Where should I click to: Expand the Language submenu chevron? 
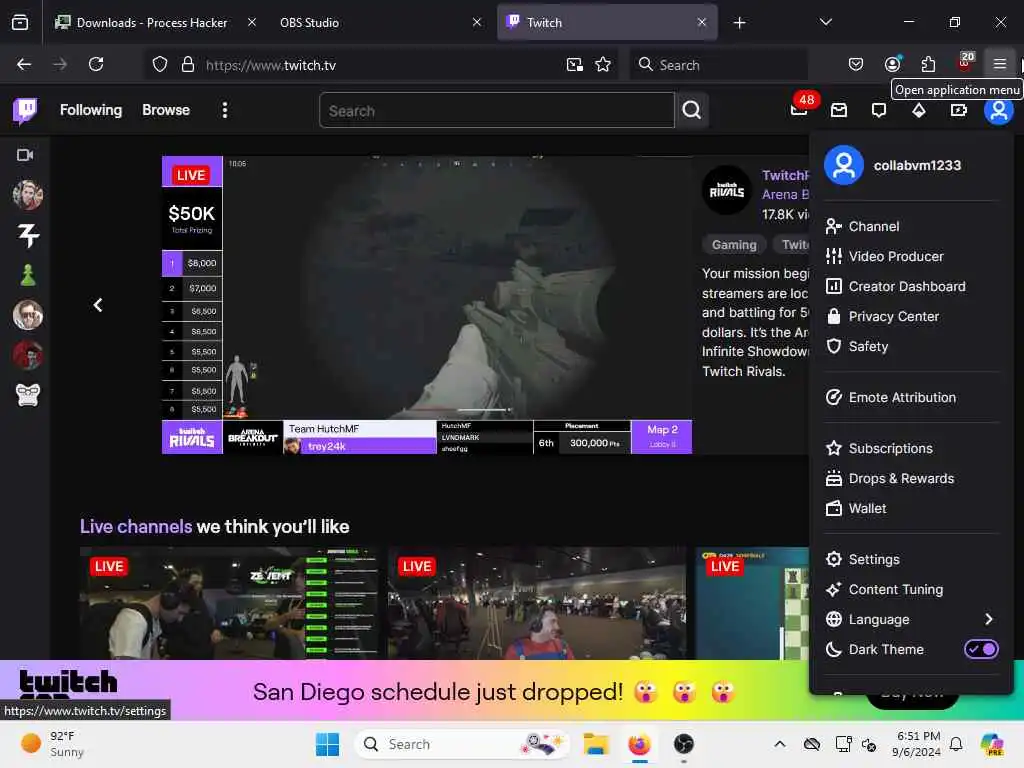tap(989, 619)
